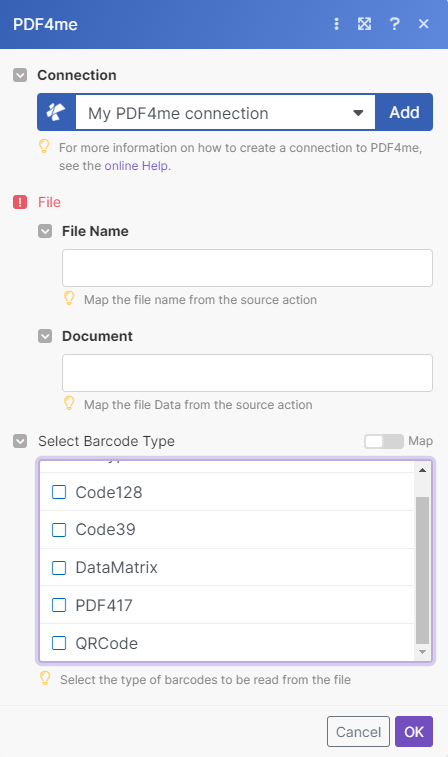
Task: Click the lightbulb hint icon under File Name
Action: click(69, 298)
